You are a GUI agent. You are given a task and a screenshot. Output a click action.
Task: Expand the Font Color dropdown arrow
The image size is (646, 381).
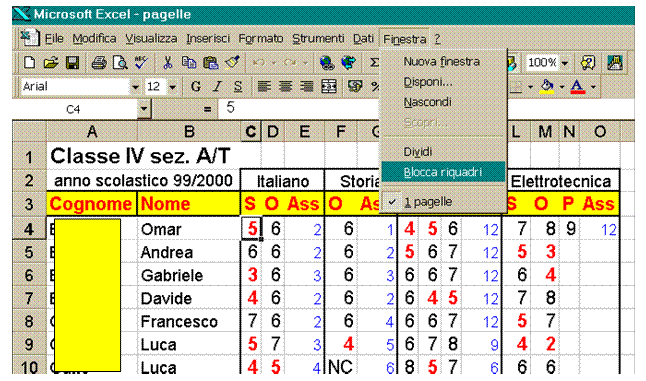click(x=593, y=86)
